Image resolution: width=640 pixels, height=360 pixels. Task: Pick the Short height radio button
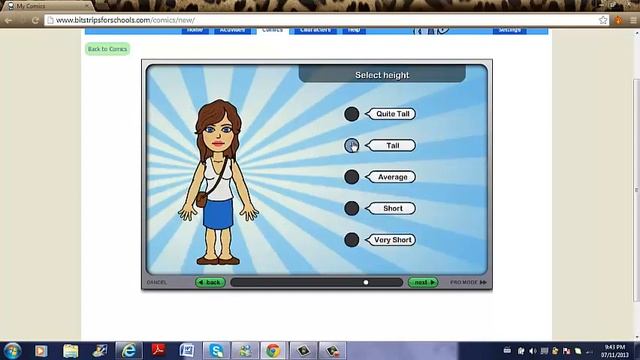(351, 208)
